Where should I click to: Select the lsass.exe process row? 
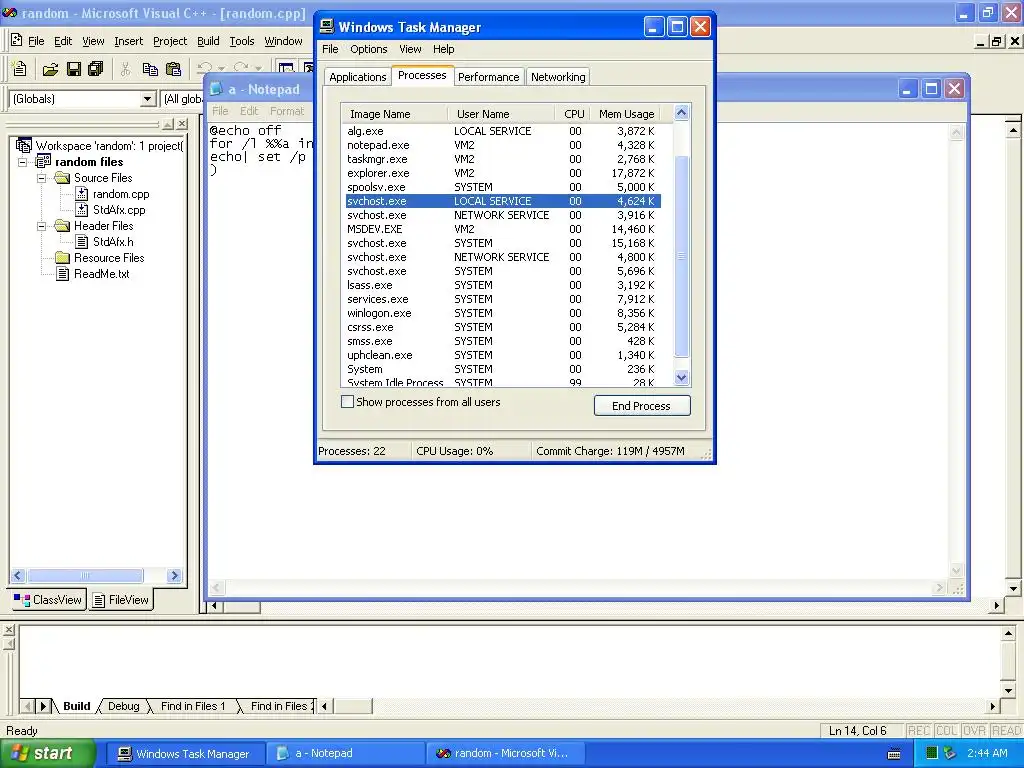pos(503,285)
